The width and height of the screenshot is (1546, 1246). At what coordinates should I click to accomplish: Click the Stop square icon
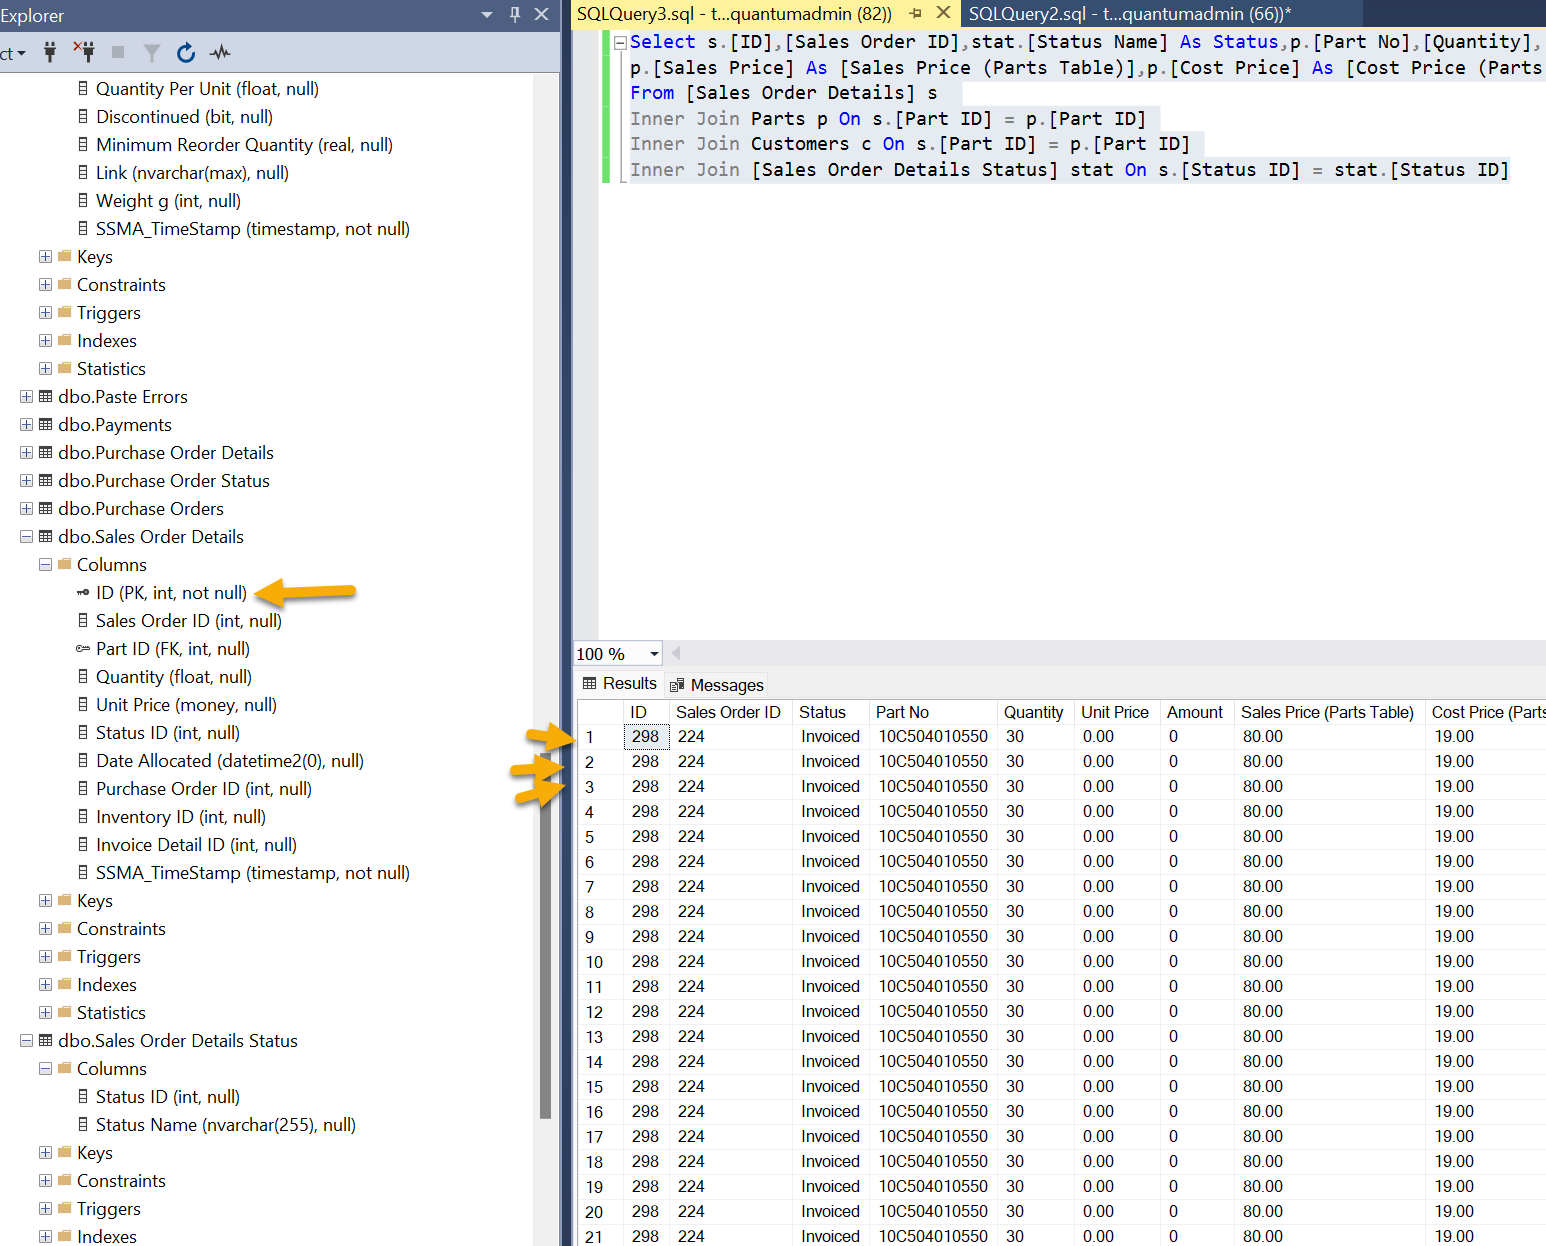[x=118, y=53]
